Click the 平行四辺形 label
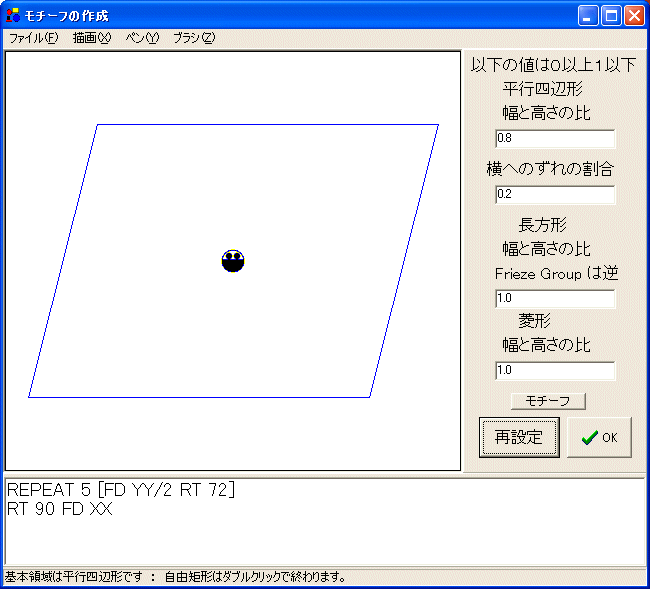Viewport: 650px width, 589px height. point(543,89)
